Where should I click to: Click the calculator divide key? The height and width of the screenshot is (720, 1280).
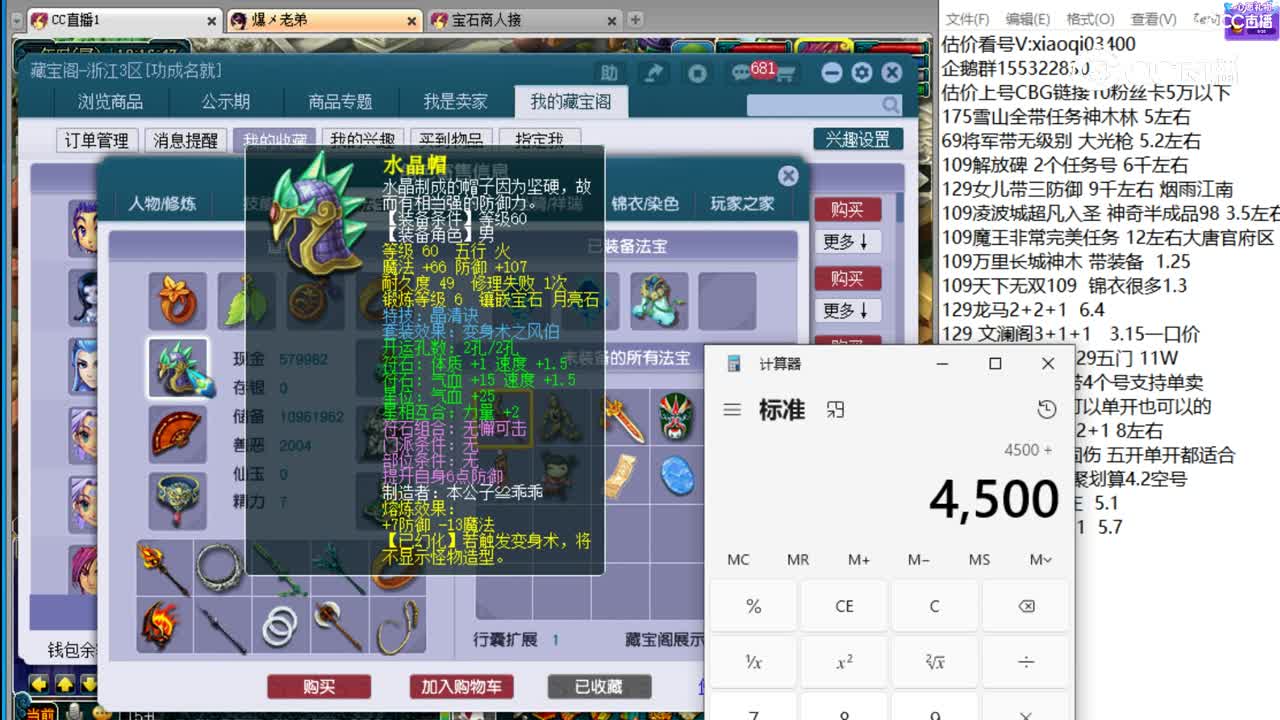pyautogui.click(x=1025, y=662)
